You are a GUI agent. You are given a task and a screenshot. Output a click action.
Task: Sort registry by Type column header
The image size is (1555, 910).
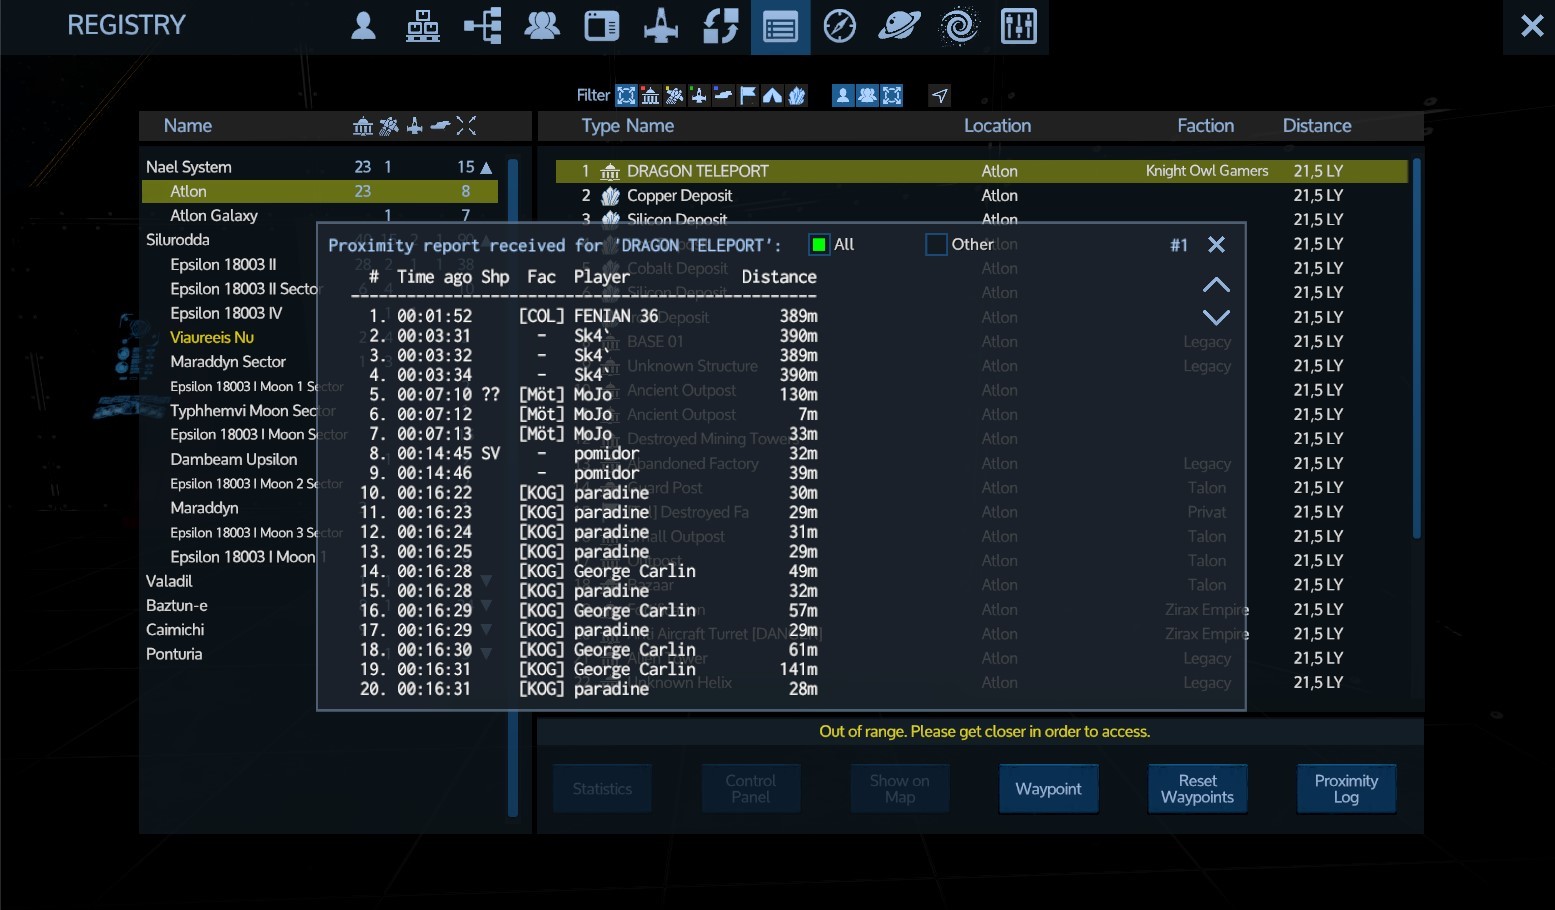pos(601,126)
